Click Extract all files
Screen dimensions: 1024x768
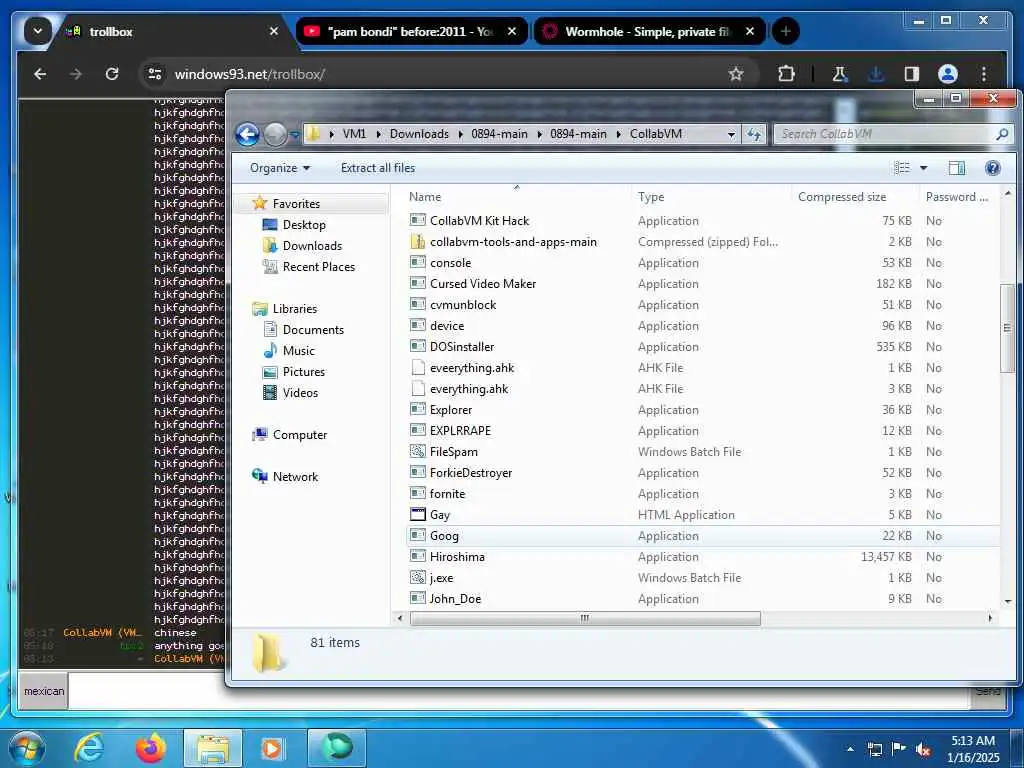(x=377, y=168)
